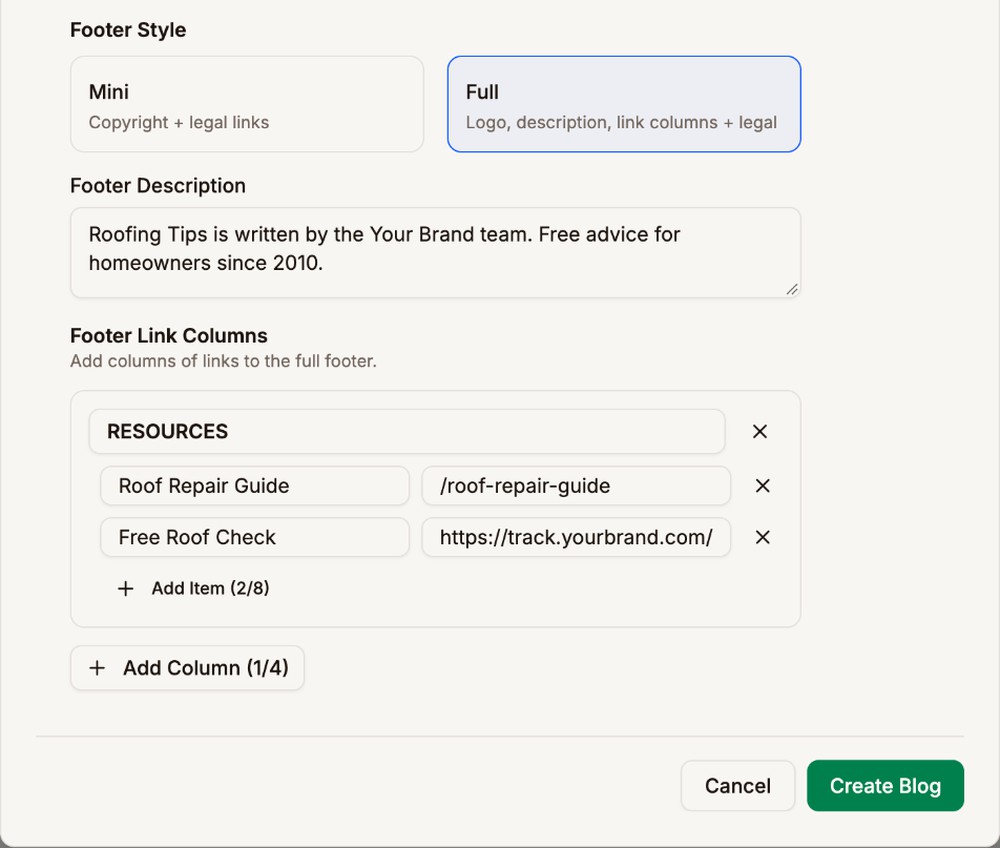This screenshot has width=1000, height=848.
Task: Edit the RESOURCES column title field
Action: (407, 432)
